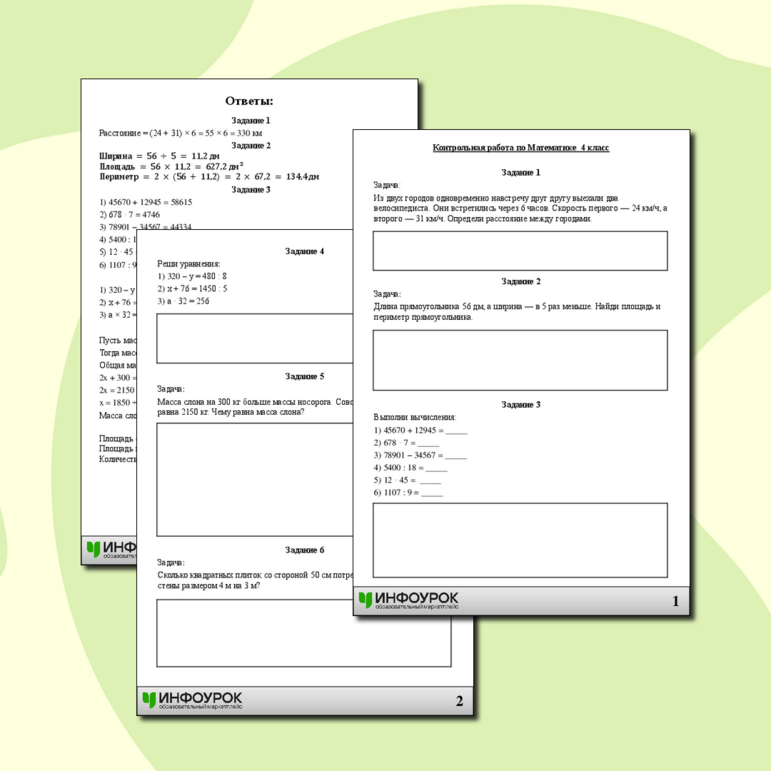The height and width of the screenshot is (771, 771).
Task: Click the 'Задание 3' heading on page 1
Action: pyautogui.click(x=521, y=404)
